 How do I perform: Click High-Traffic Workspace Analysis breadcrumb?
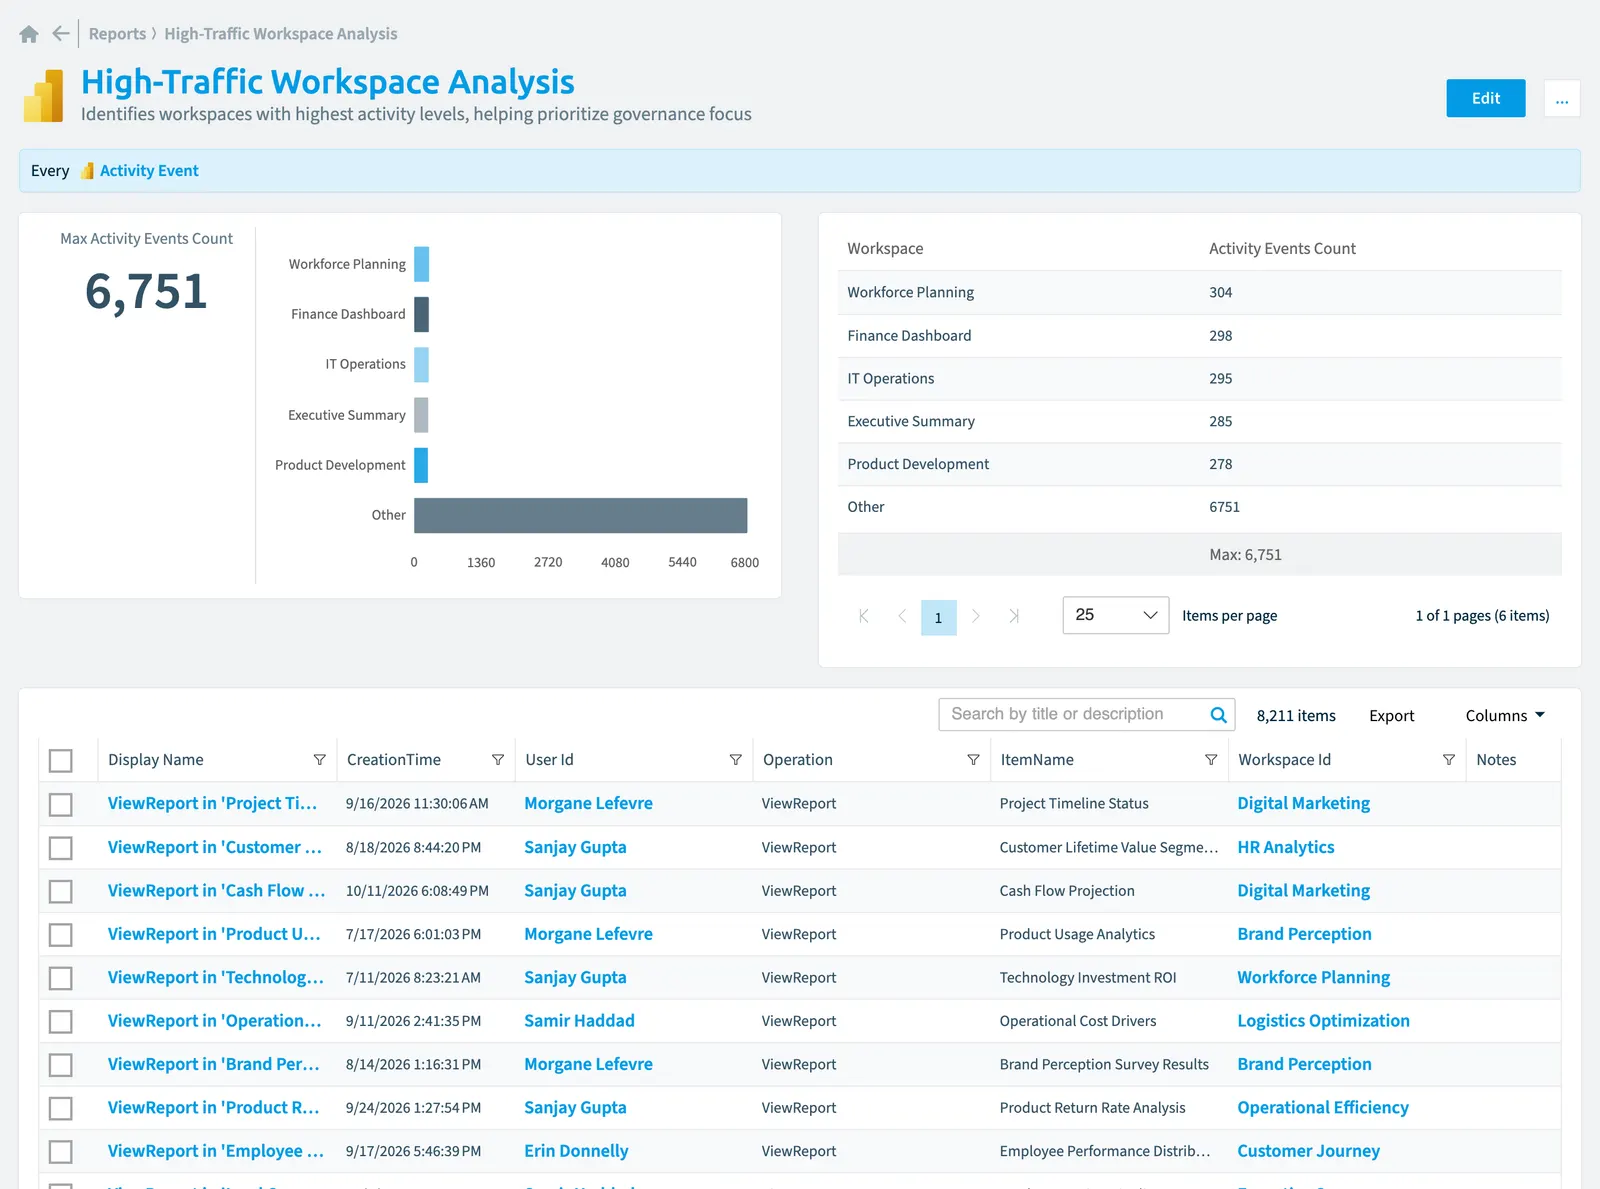click(x=281, y=34)
